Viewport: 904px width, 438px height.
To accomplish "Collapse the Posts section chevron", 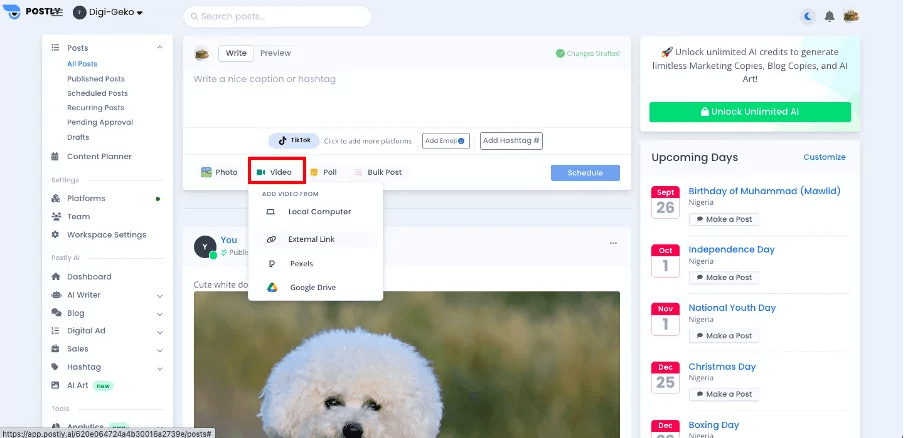I will 160,48.
